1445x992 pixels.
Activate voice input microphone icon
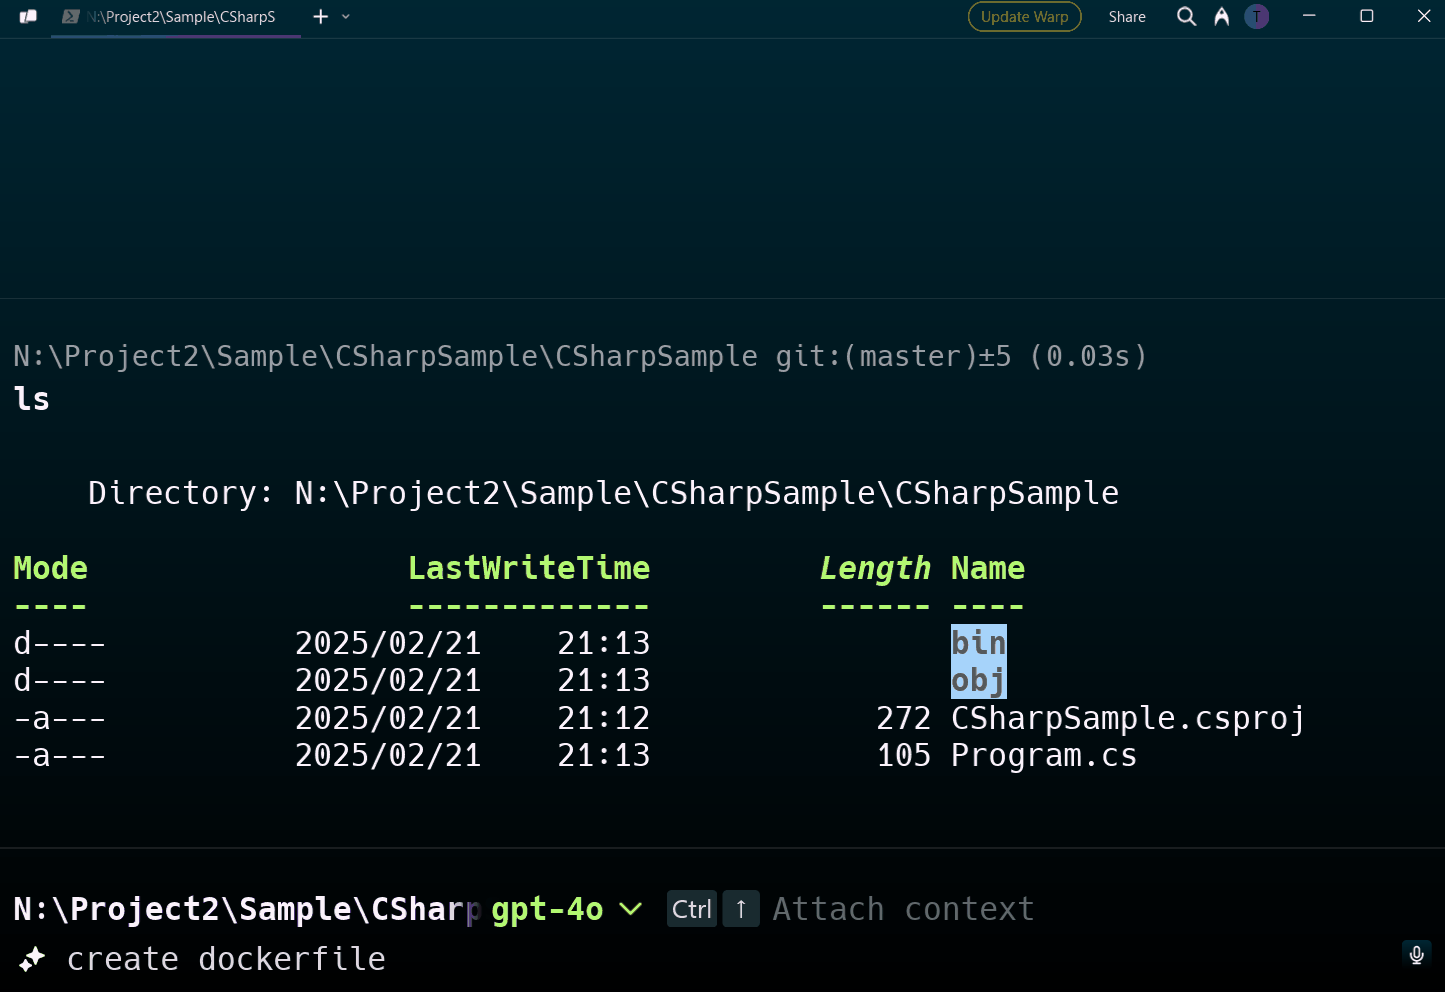1416,954
